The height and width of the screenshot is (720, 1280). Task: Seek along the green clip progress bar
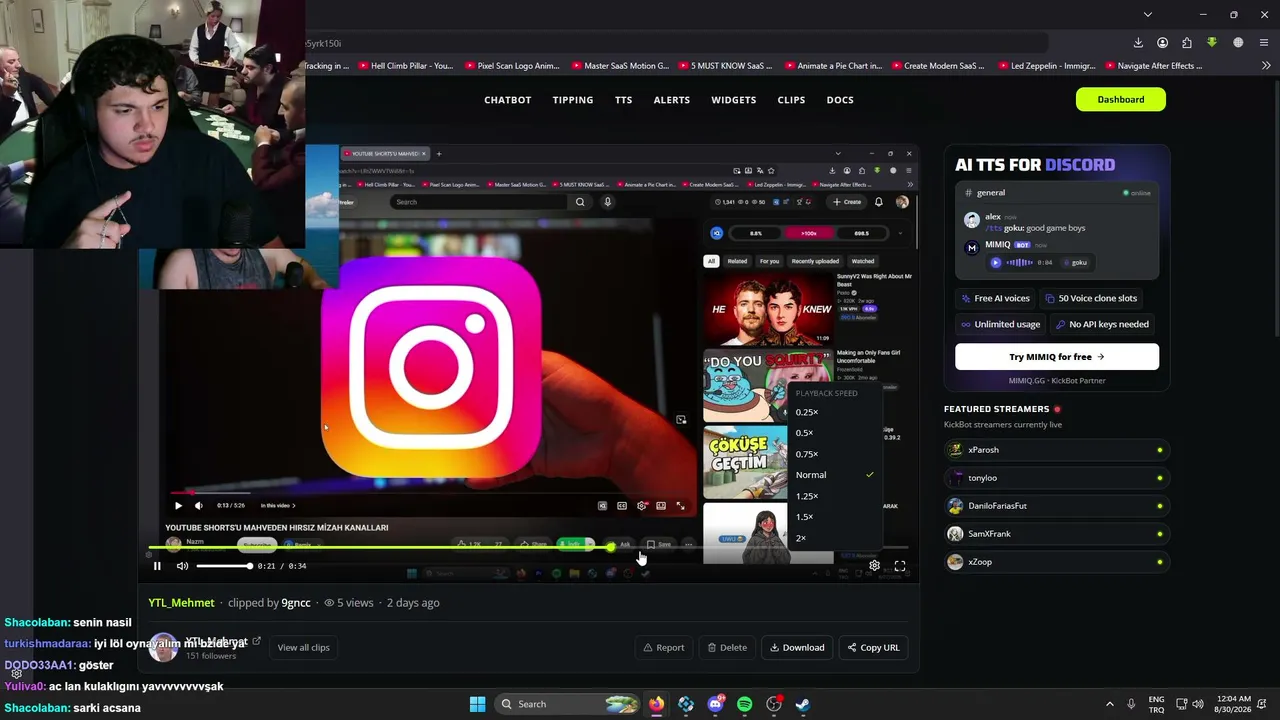(528, 548)
